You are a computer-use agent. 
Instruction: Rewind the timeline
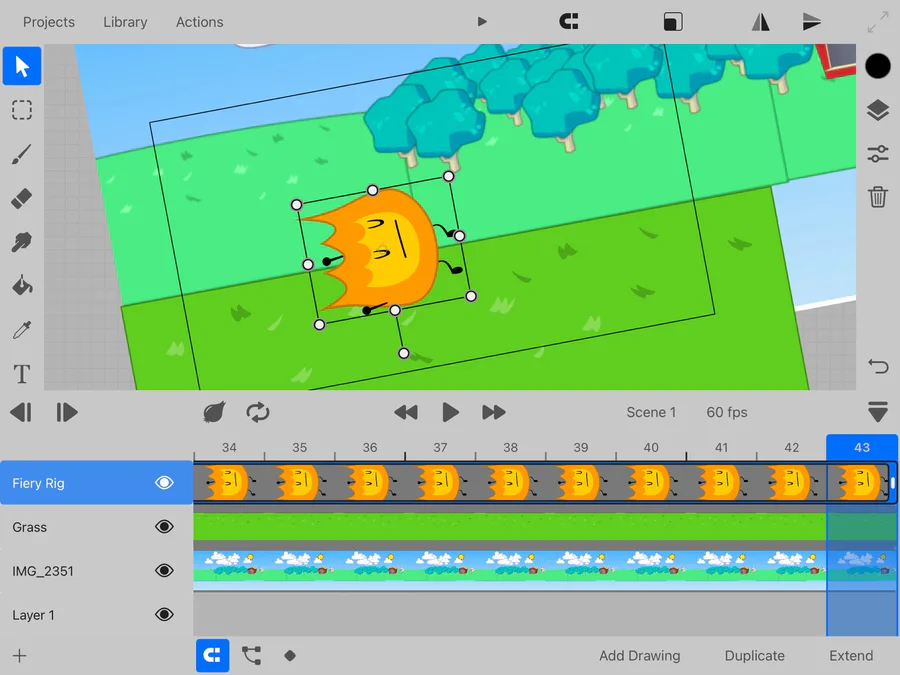pyautogui.click(x=406, y=412)
